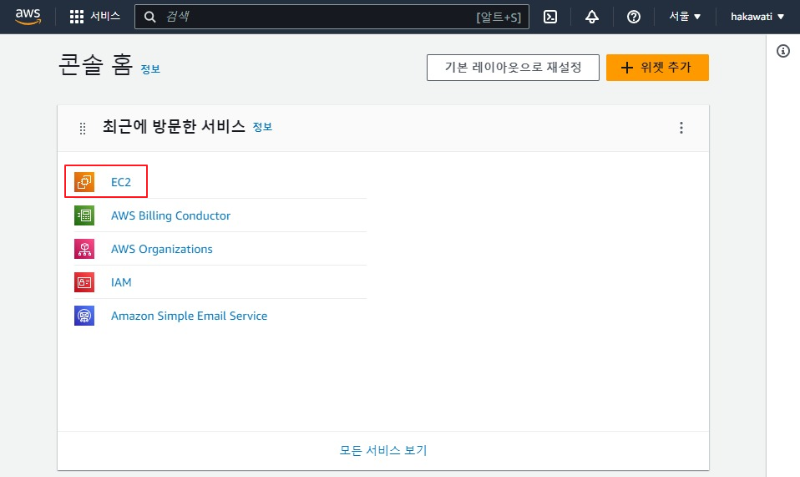Expand the 서울 region dropdown

(x=685, y=17)
